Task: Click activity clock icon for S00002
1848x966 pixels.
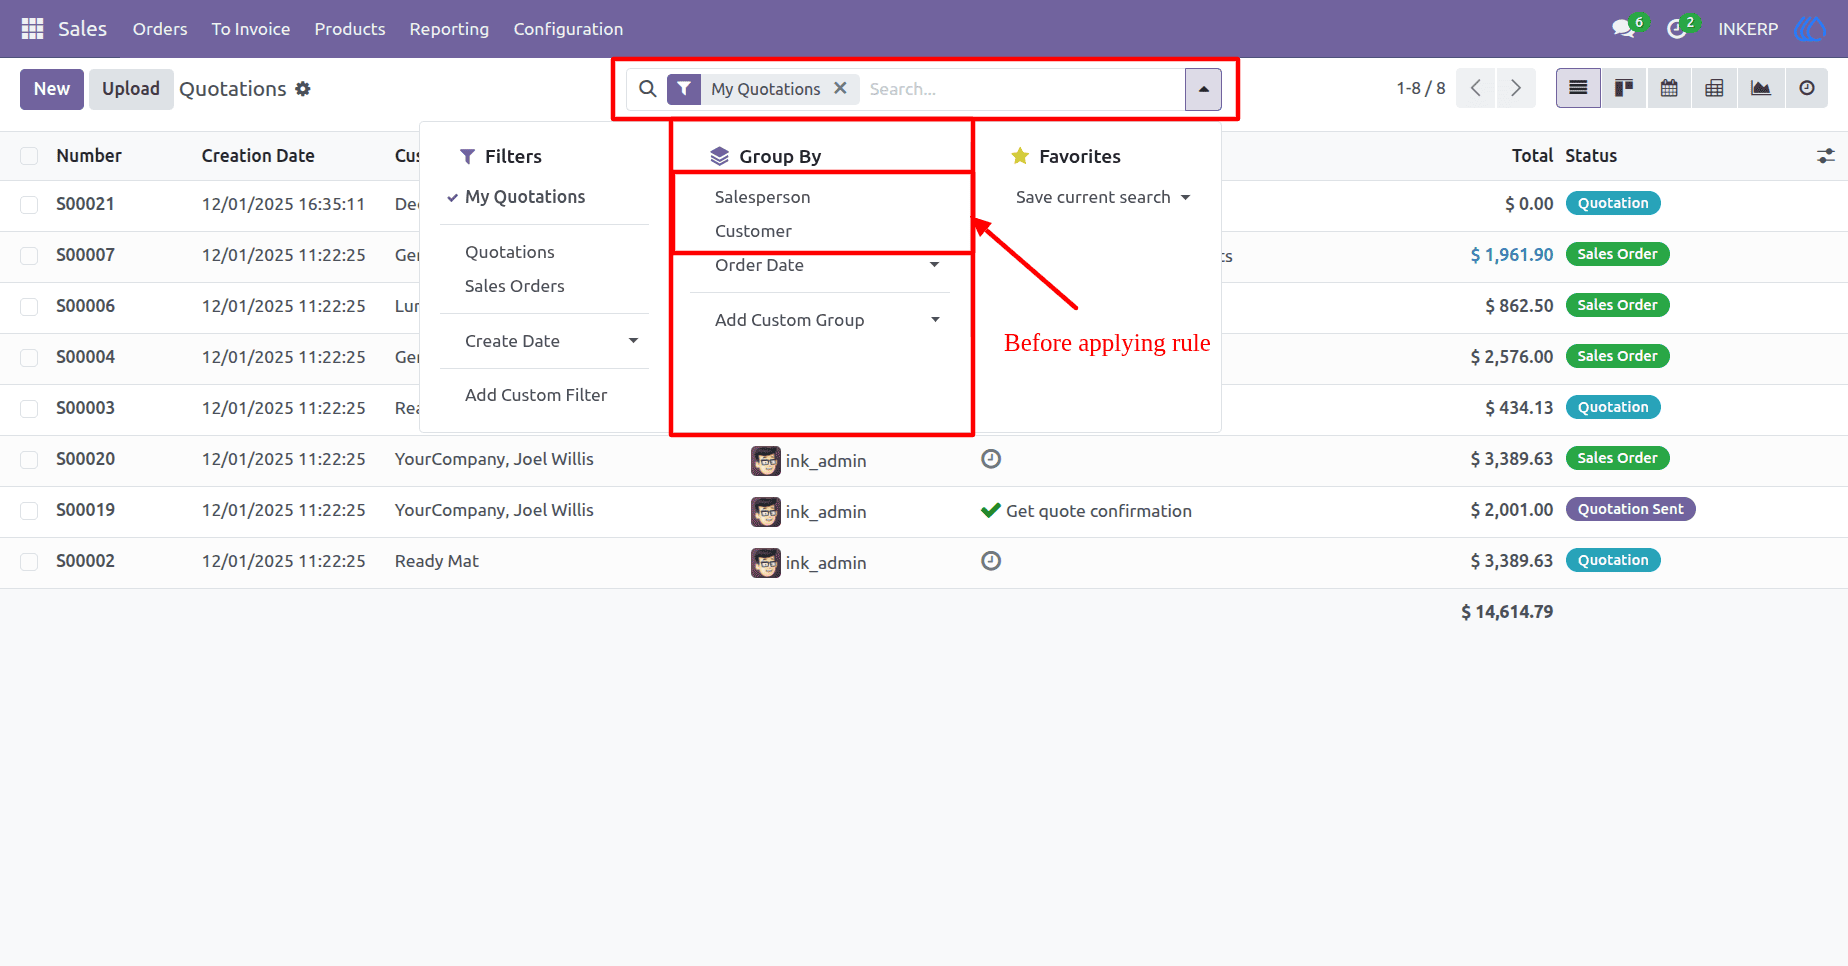Action: click(x=991, y=561)
